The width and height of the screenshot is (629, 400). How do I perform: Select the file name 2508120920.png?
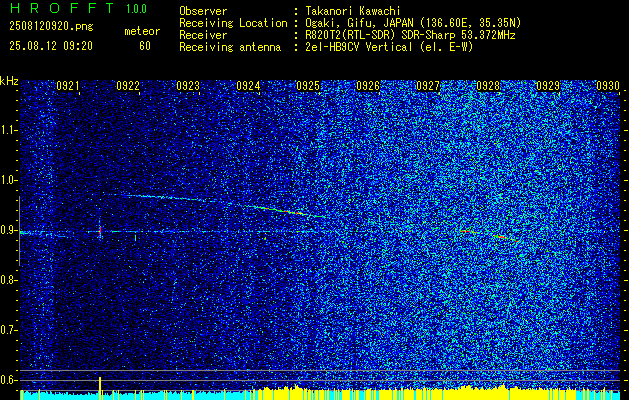coord(51,27)
